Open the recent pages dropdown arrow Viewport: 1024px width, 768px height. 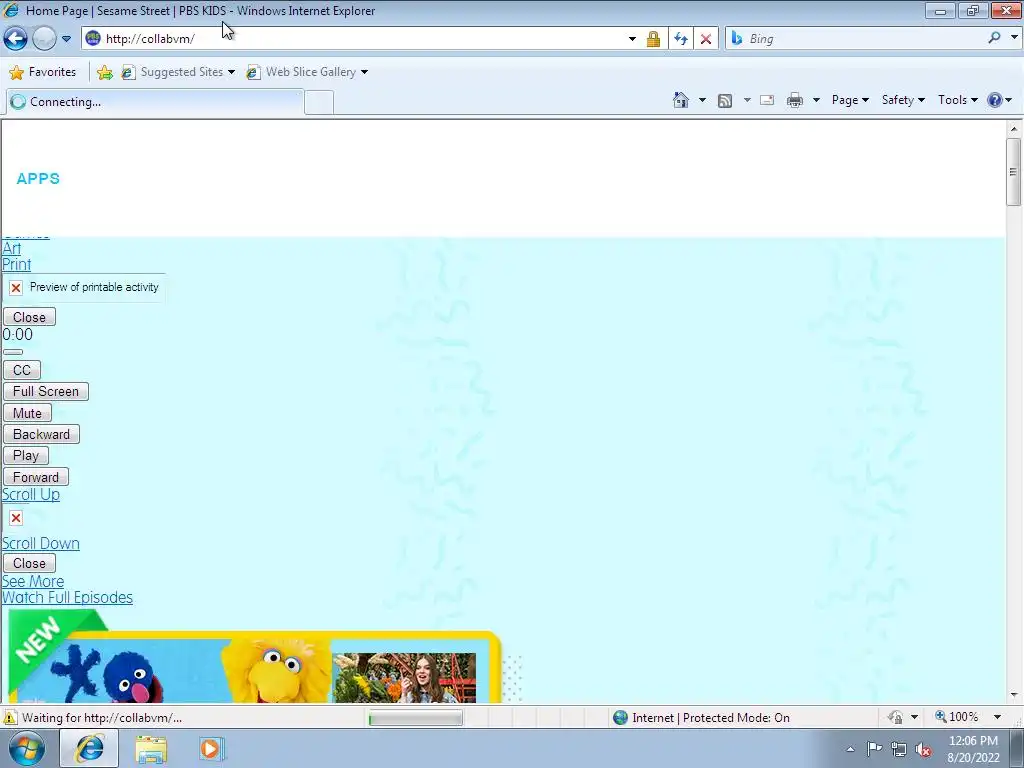[x=67, y=39]
